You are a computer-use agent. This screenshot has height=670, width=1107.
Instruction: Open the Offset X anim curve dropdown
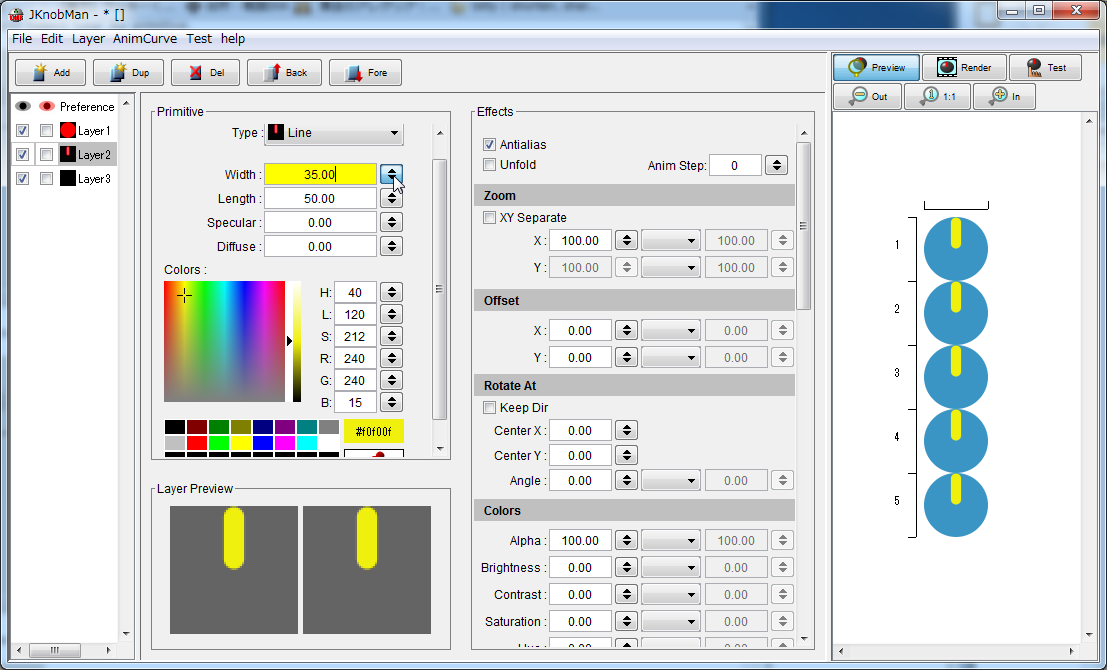click(x=671, y=330)
